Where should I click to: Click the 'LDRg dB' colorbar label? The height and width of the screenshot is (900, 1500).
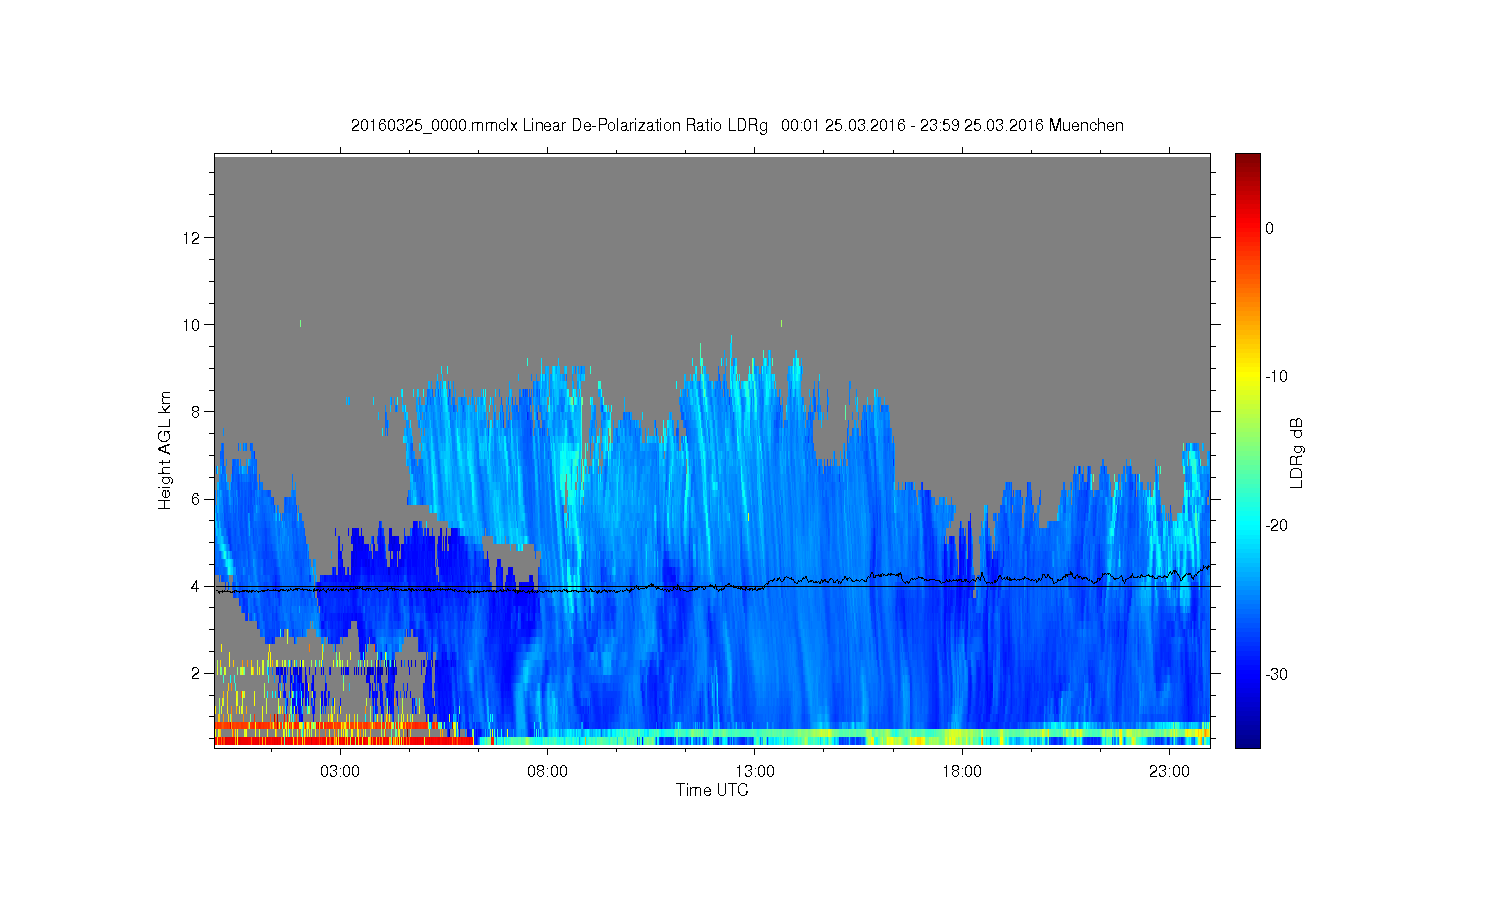(1297, 452)
